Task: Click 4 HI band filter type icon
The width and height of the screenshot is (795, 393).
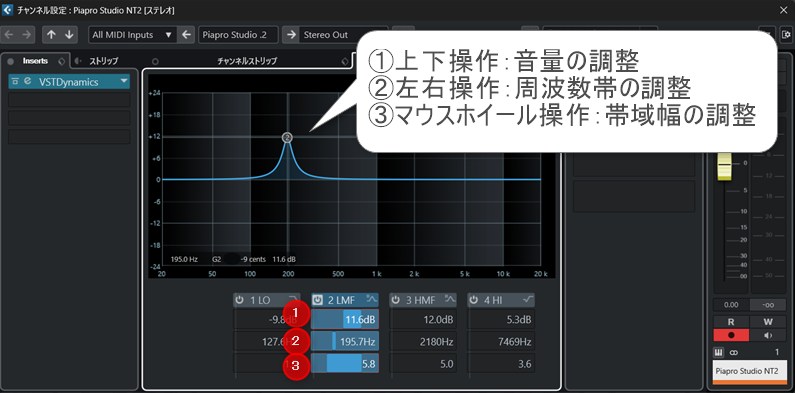Action: pos(528,299)
